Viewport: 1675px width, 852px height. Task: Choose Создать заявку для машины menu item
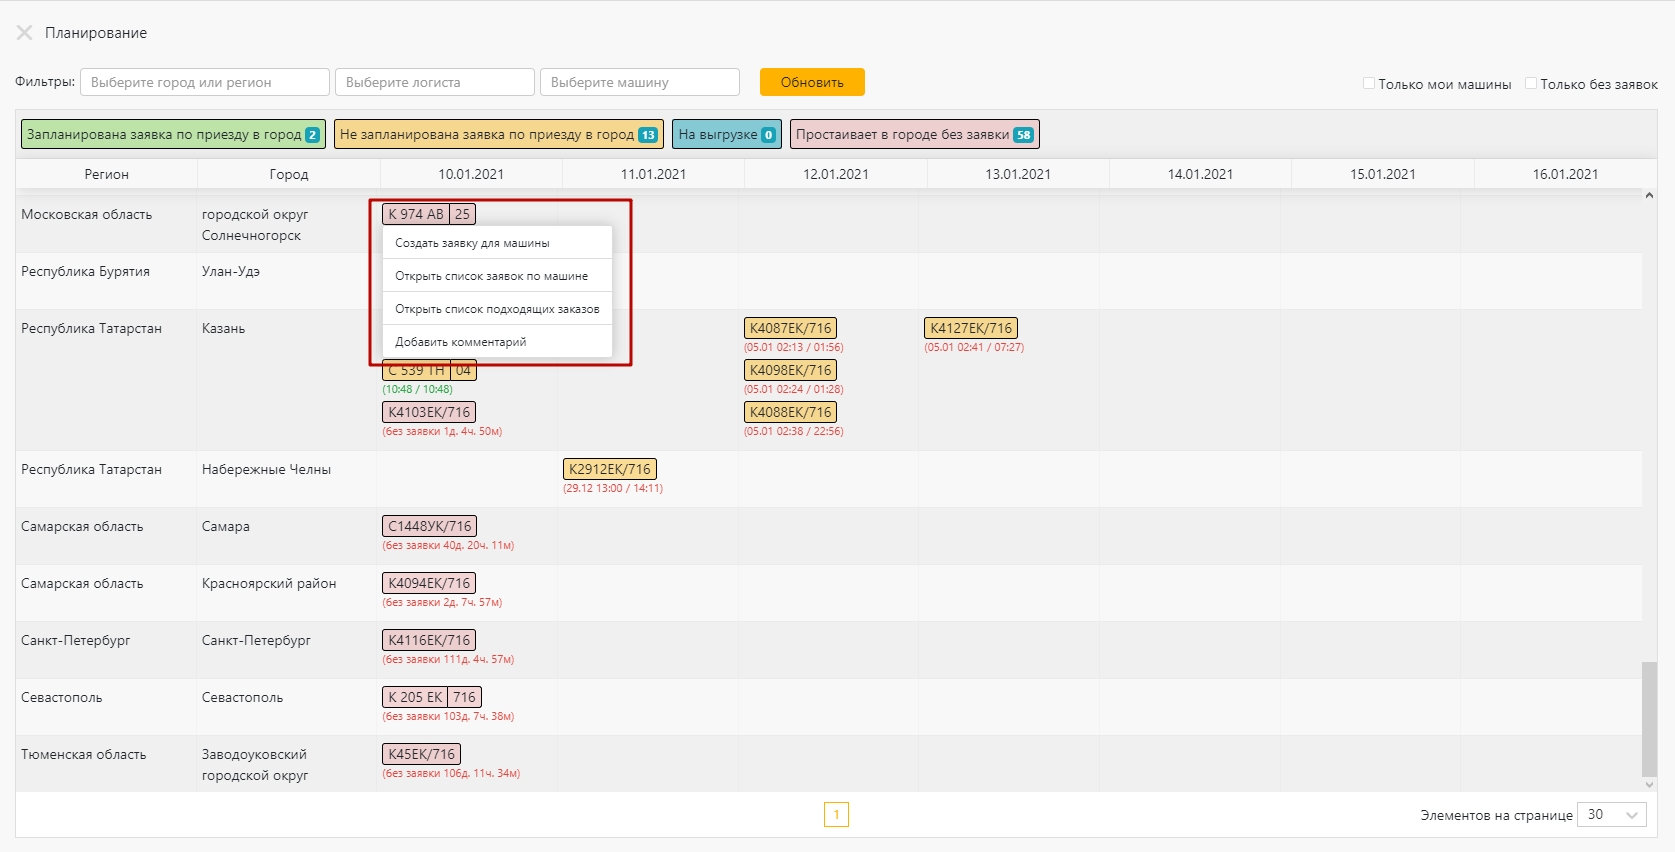pyautogui.click(x=472, y=243)
